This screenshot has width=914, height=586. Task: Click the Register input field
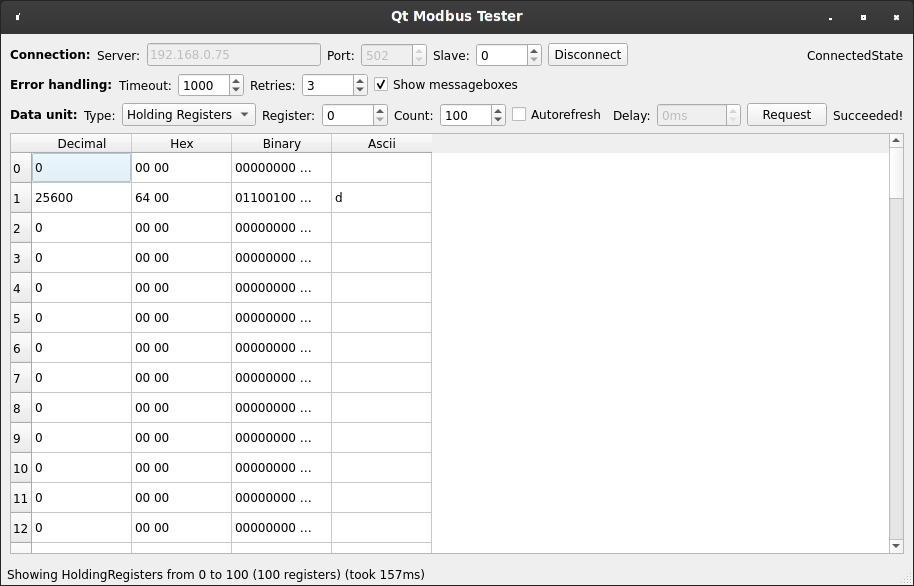[x=347, y=115]
